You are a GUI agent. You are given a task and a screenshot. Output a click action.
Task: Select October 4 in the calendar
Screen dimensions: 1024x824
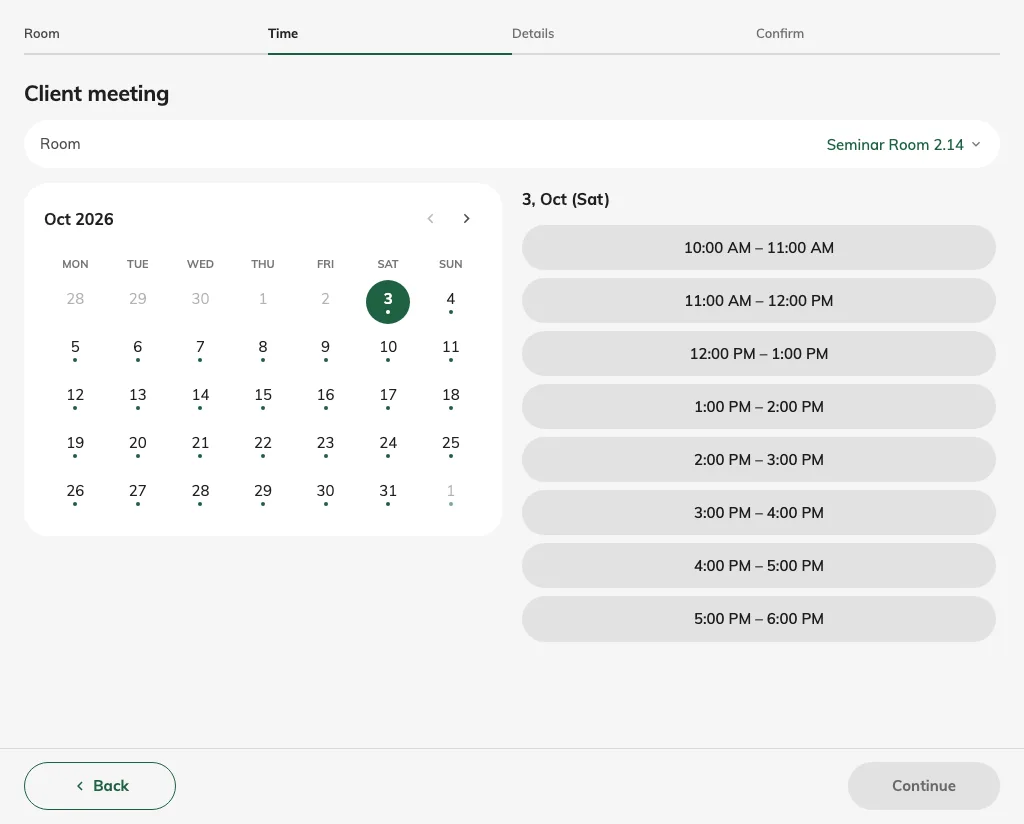click(x=451, y=302)
